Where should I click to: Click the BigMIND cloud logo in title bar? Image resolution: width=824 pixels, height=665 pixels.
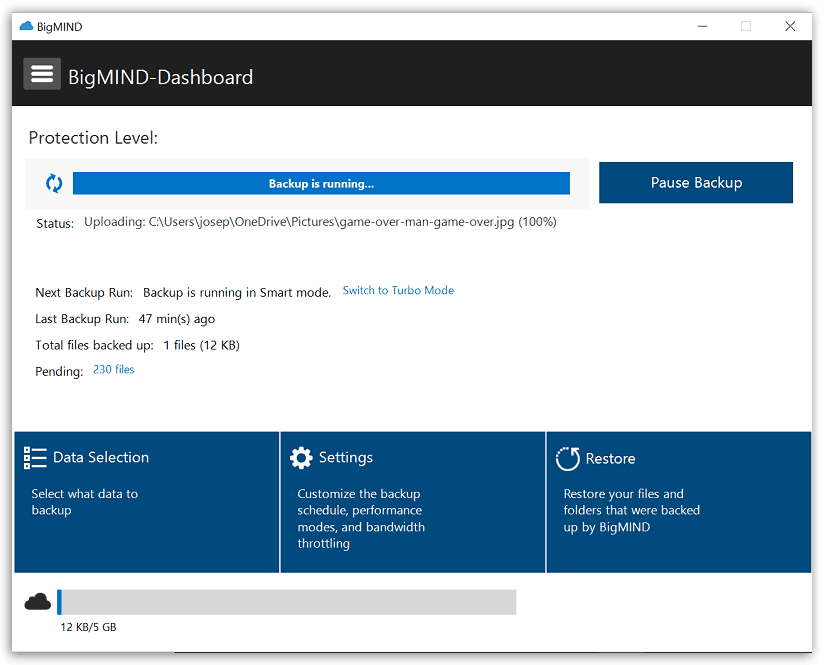pyautogui.click(x=26, y=27)
